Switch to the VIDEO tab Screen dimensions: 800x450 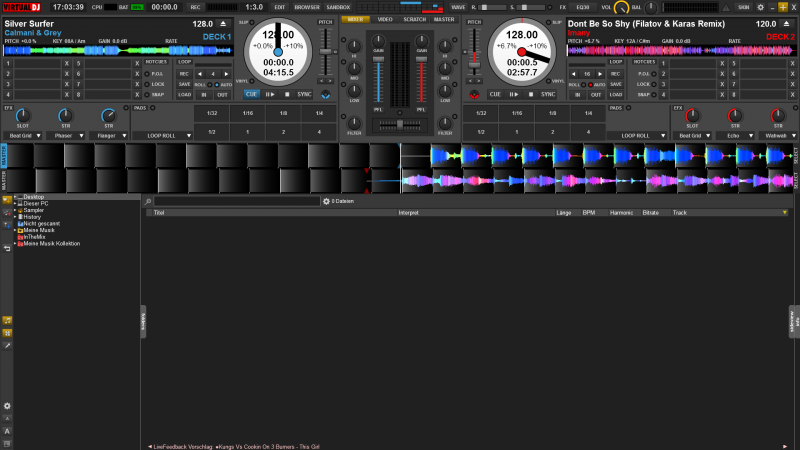click(385, 19)
